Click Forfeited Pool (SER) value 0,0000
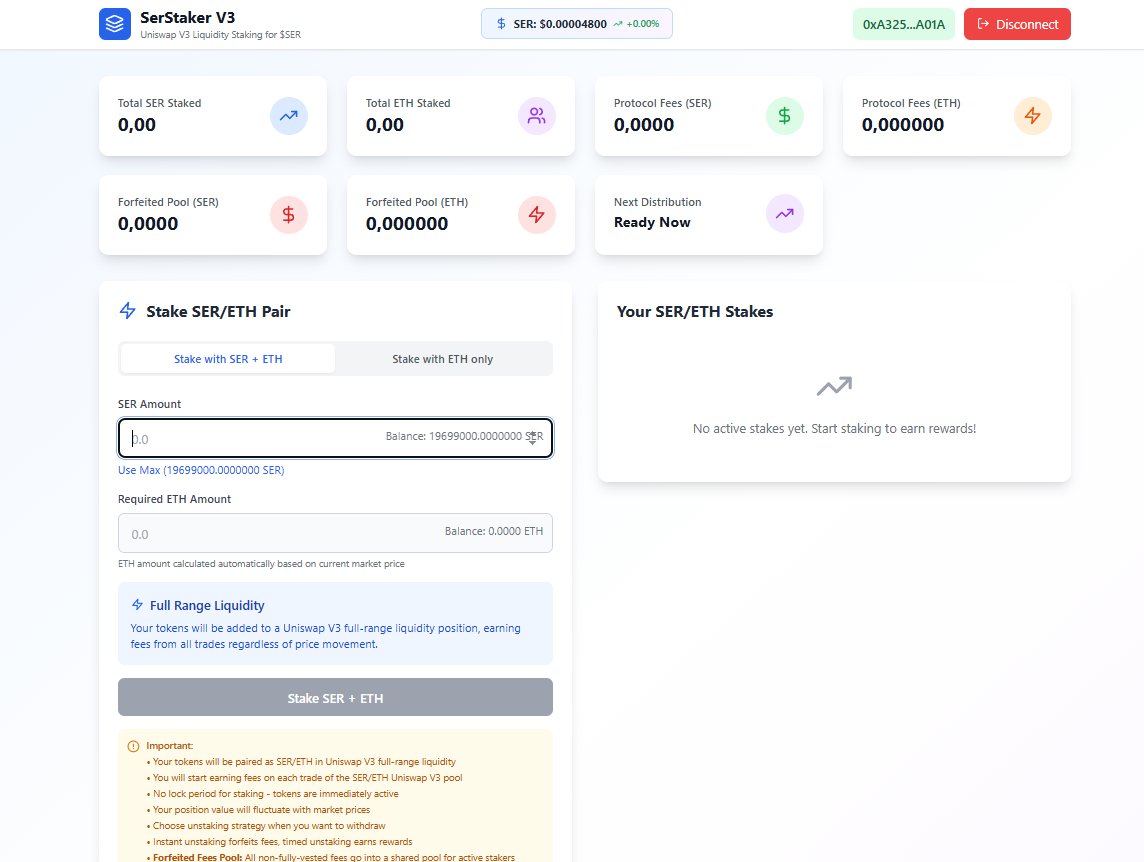The height and width of the screenshot is (862, 1144). pos(148,223)
